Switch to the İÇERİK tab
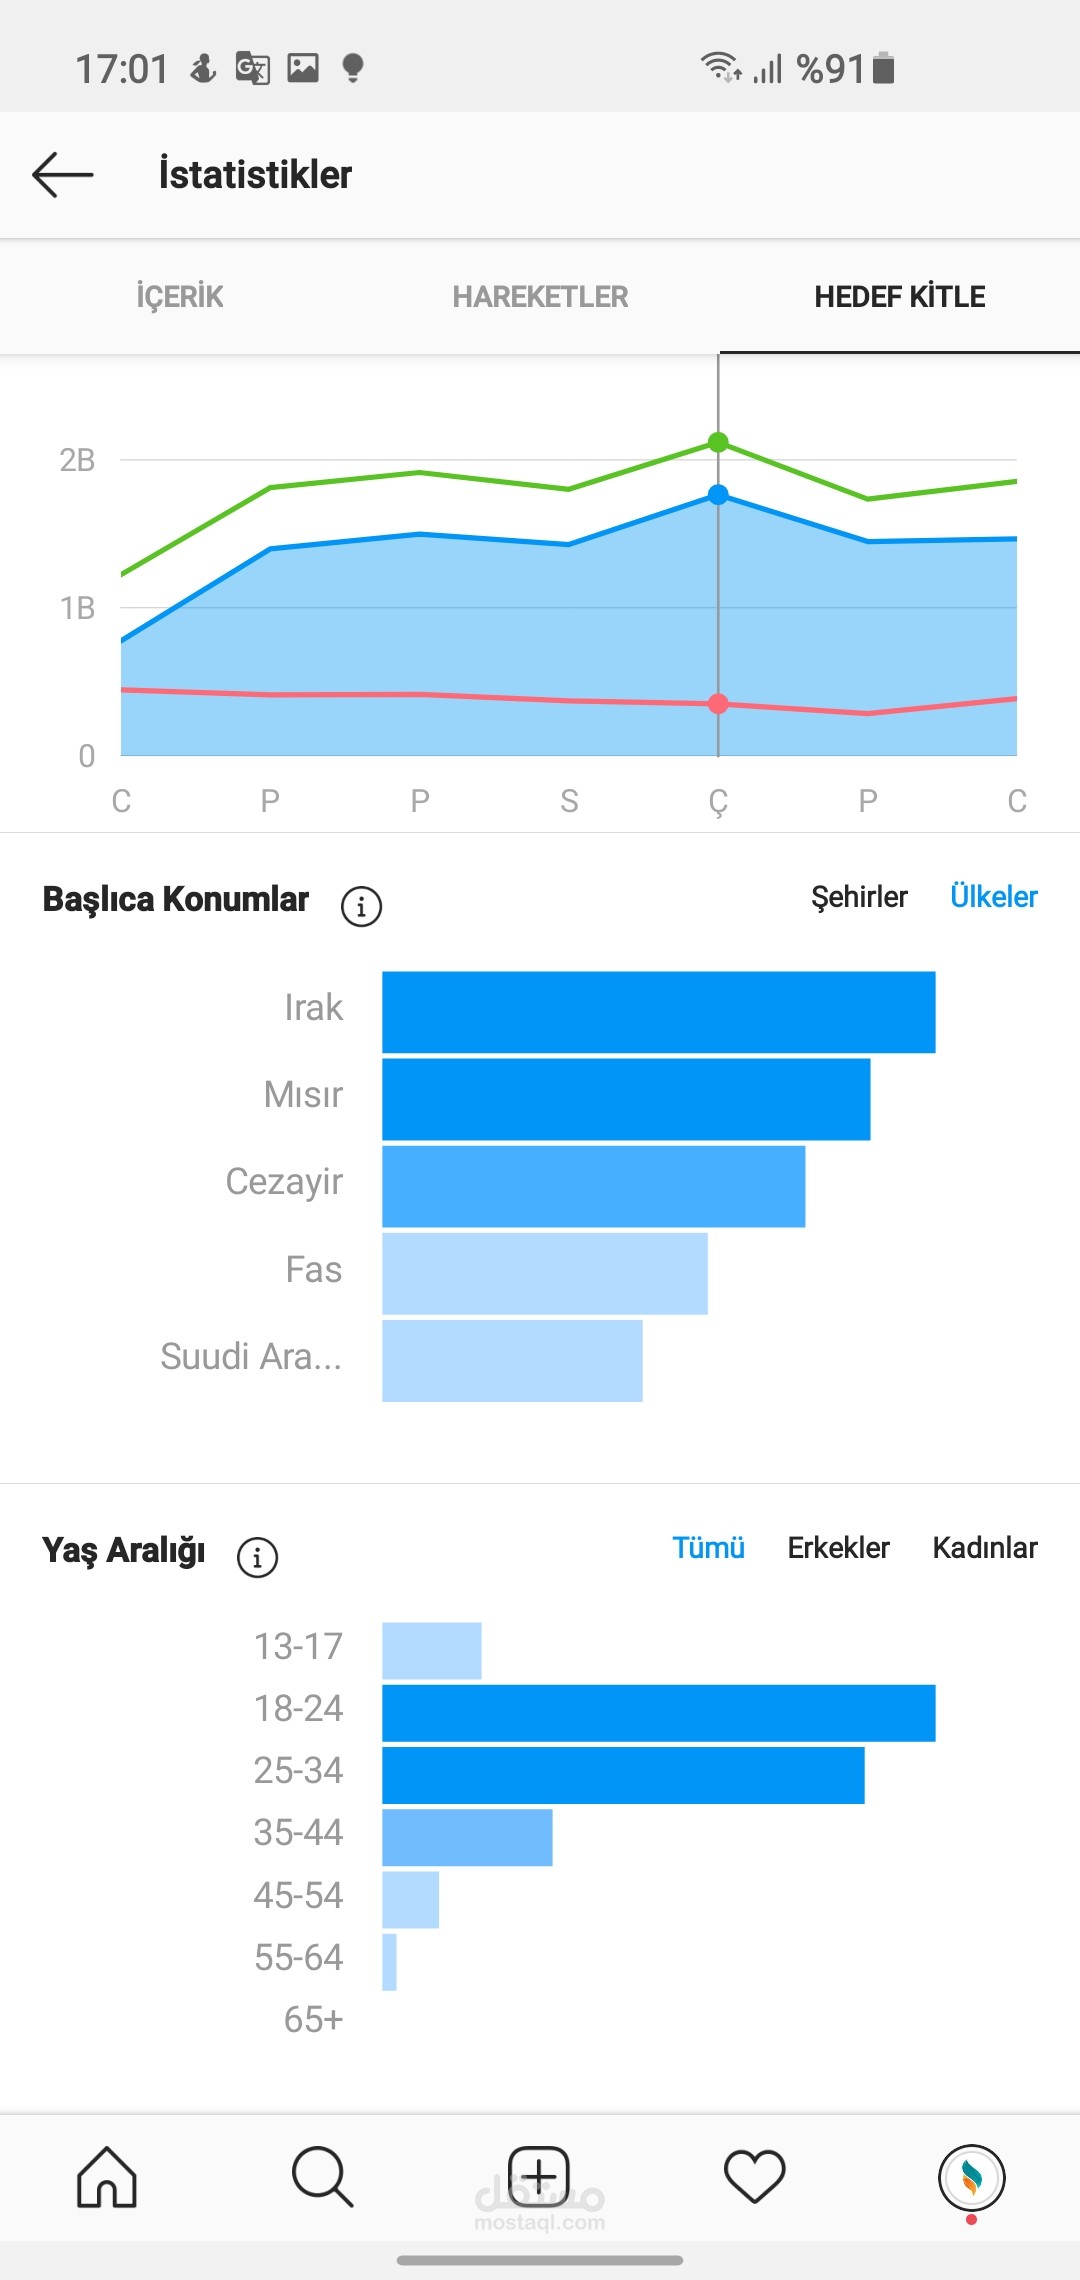 180,297
